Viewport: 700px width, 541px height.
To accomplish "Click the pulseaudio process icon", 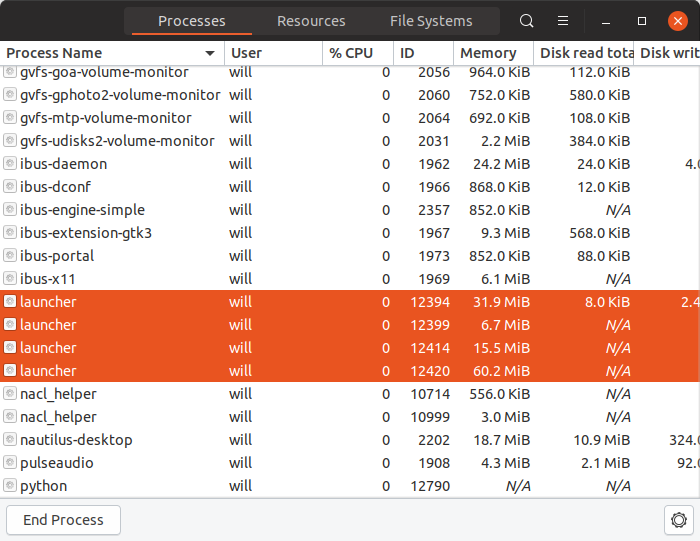I will [11, 463].
